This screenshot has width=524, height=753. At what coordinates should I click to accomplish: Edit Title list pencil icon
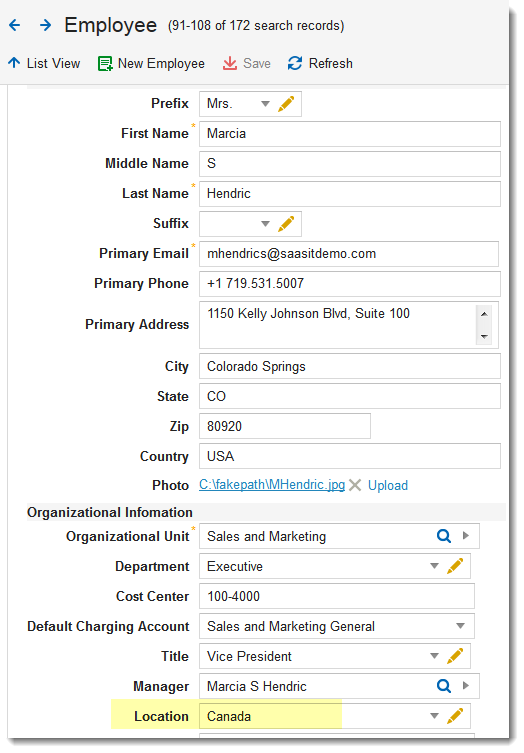click(455, 656)
